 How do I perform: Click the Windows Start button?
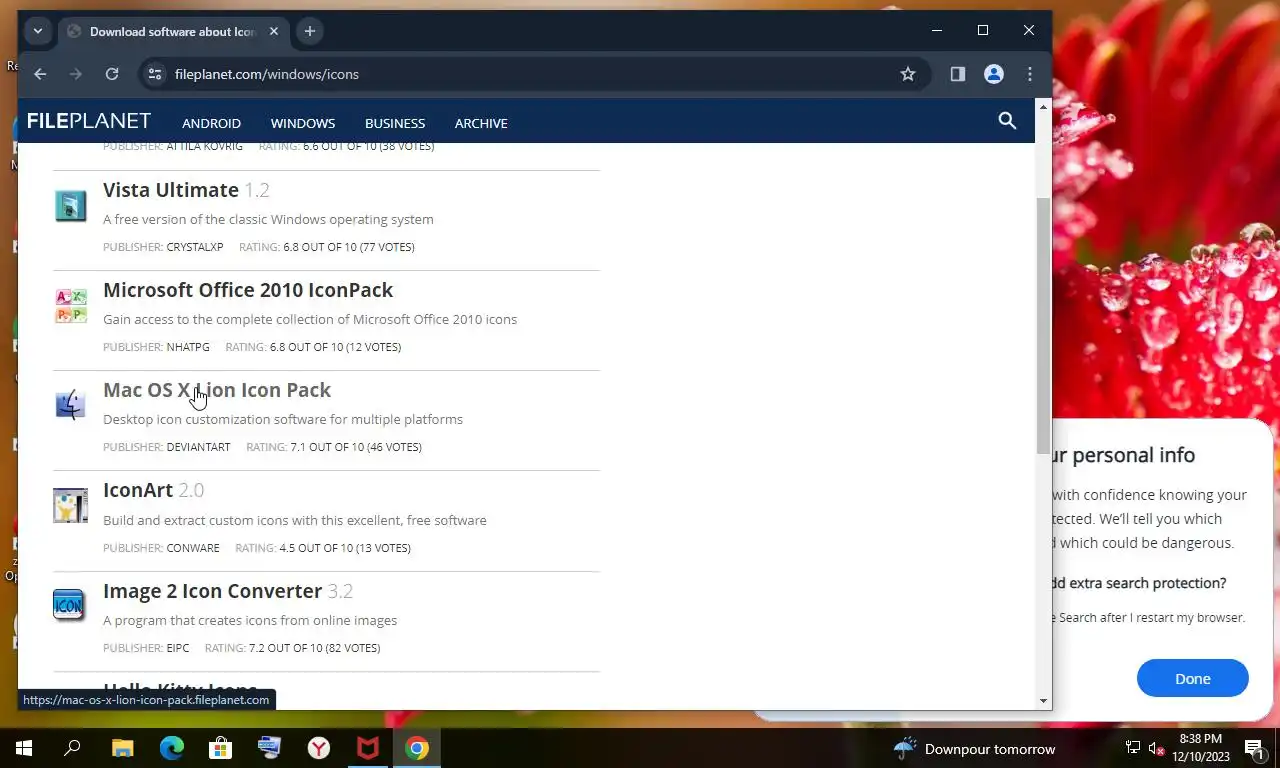pyautogui.click(x=24, y=748)
